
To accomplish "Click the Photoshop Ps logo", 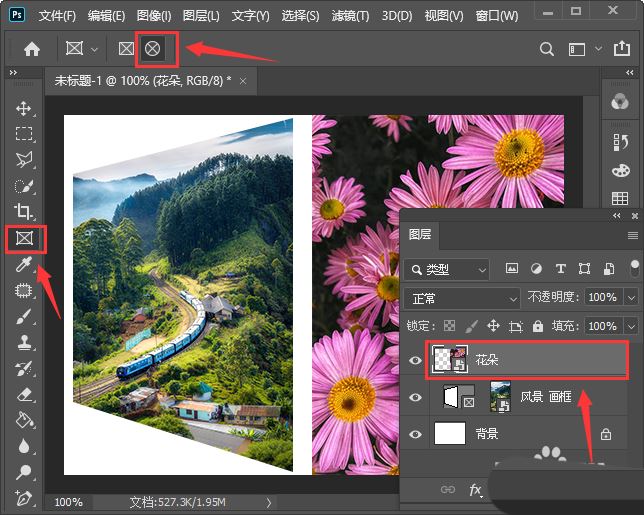I will coord(17,15).
